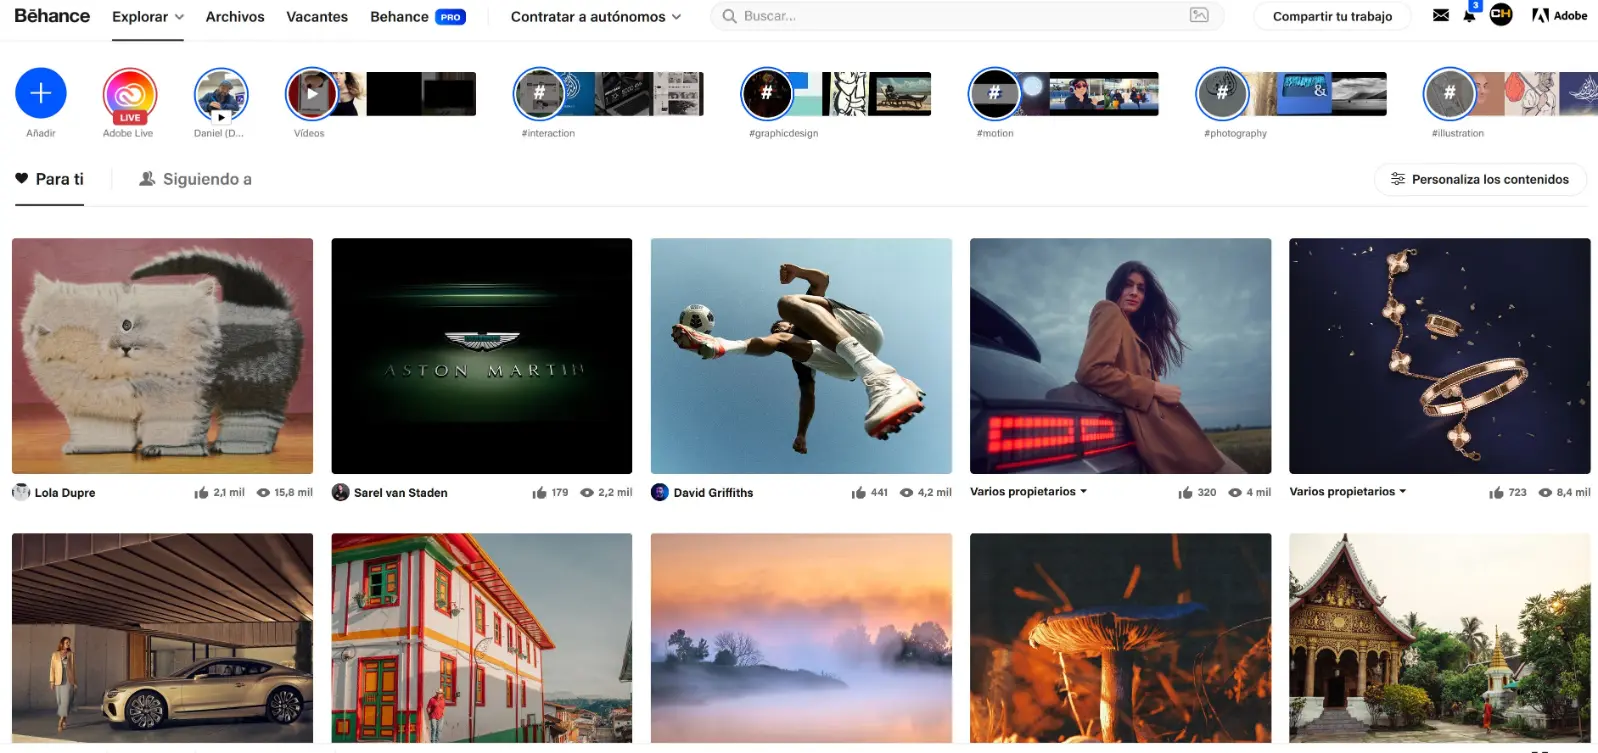Screen dimensions: 1598x753
Task: Open the knitted cat project thumbnail
Action: pyautogui.click(x=162, y=356)
